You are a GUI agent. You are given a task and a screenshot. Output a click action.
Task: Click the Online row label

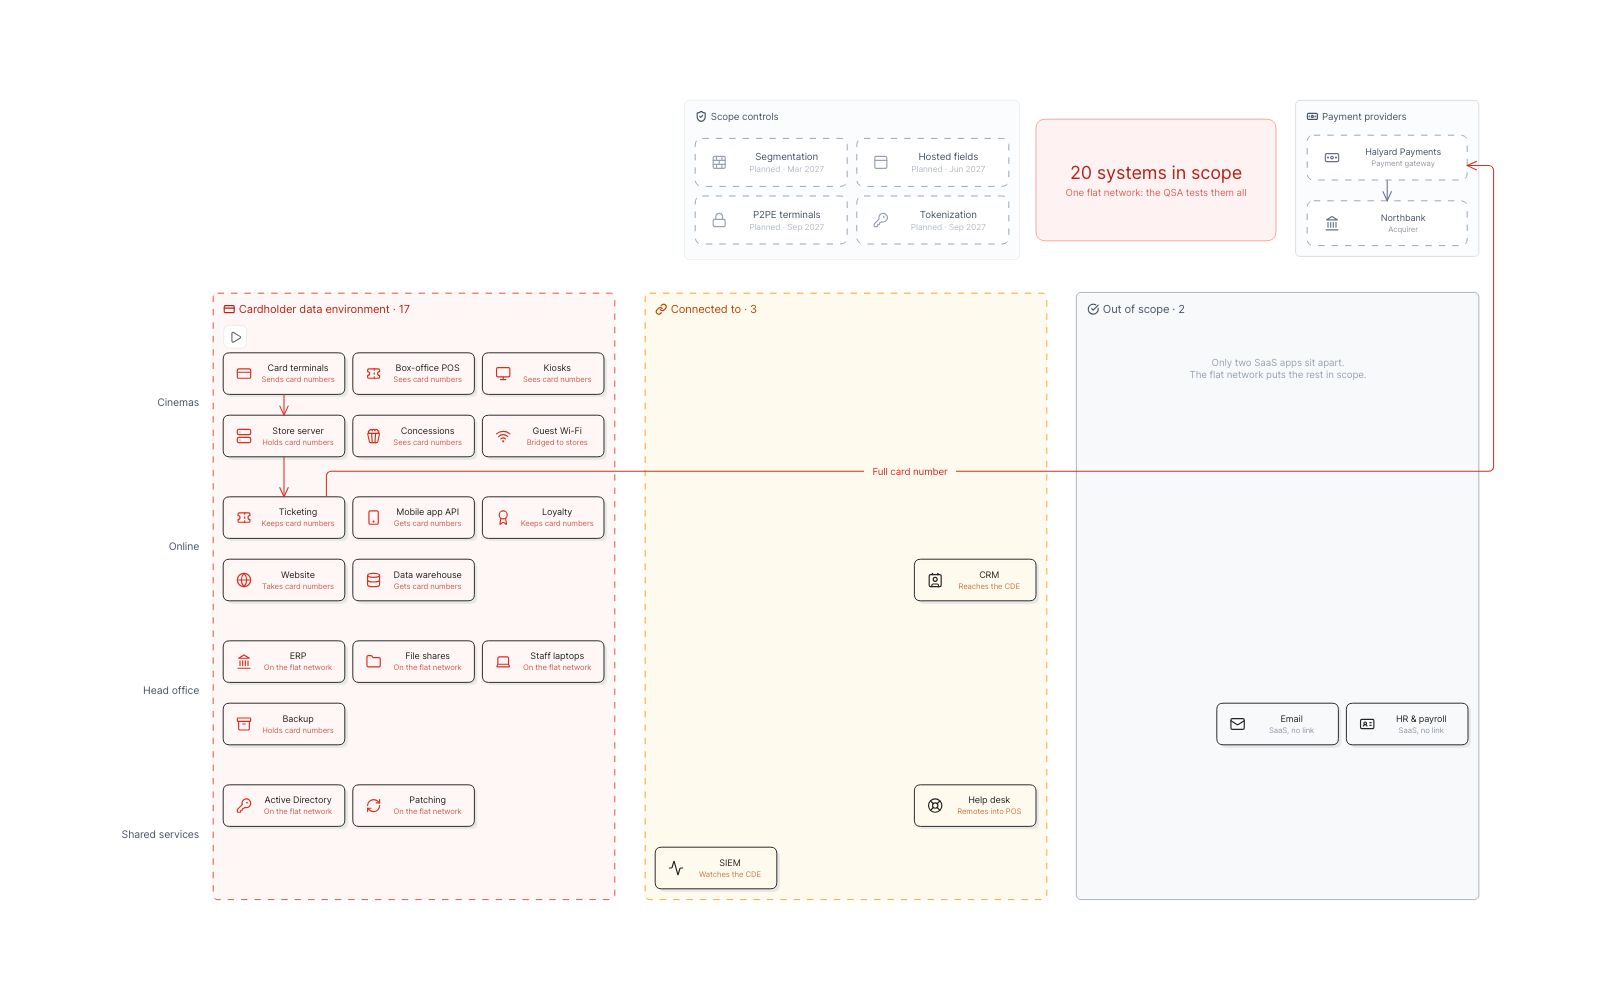point(184,547)
